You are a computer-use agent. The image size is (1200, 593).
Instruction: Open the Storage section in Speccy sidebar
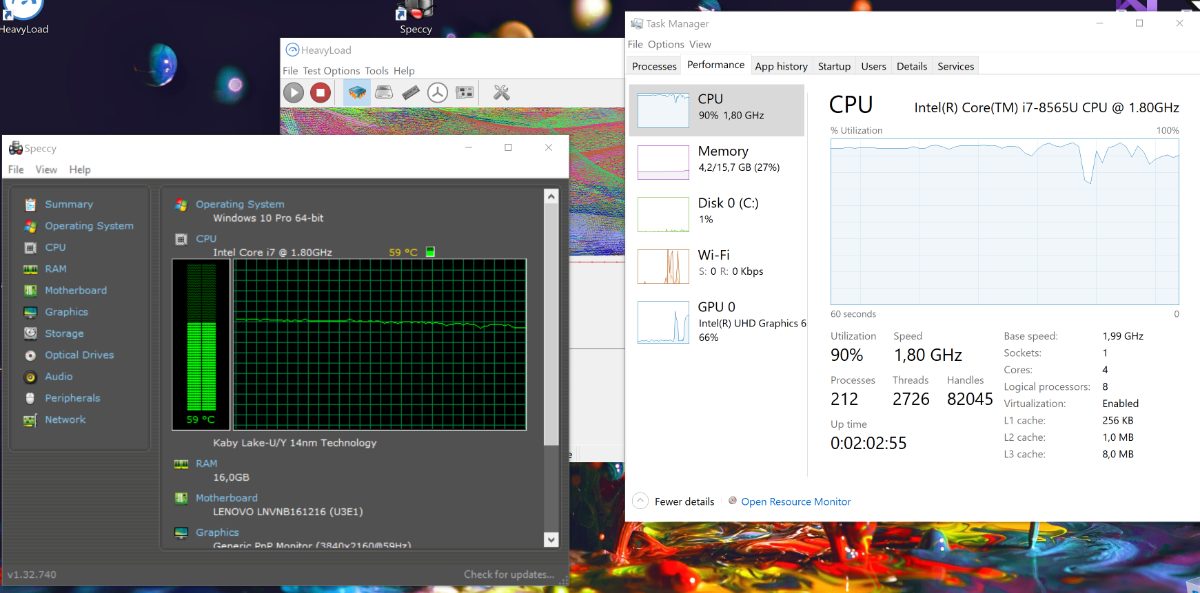[64, 334]
